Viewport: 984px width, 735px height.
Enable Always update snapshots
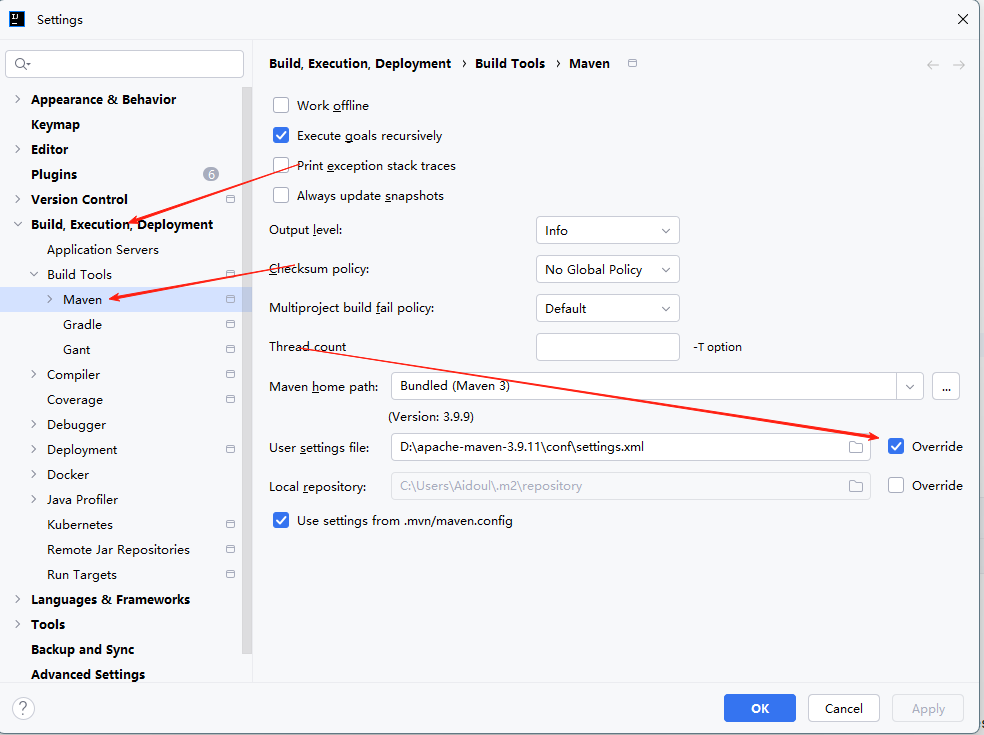[x=281, y=196]
